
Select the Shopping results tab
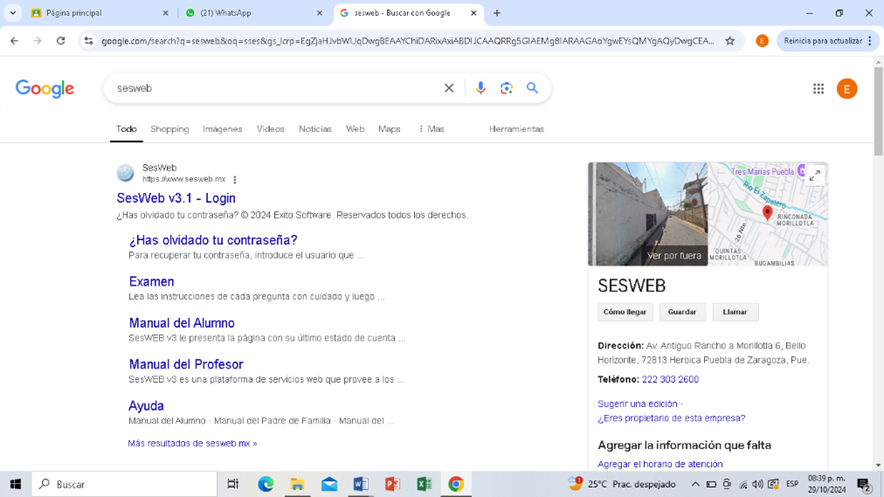coord(170,129)
